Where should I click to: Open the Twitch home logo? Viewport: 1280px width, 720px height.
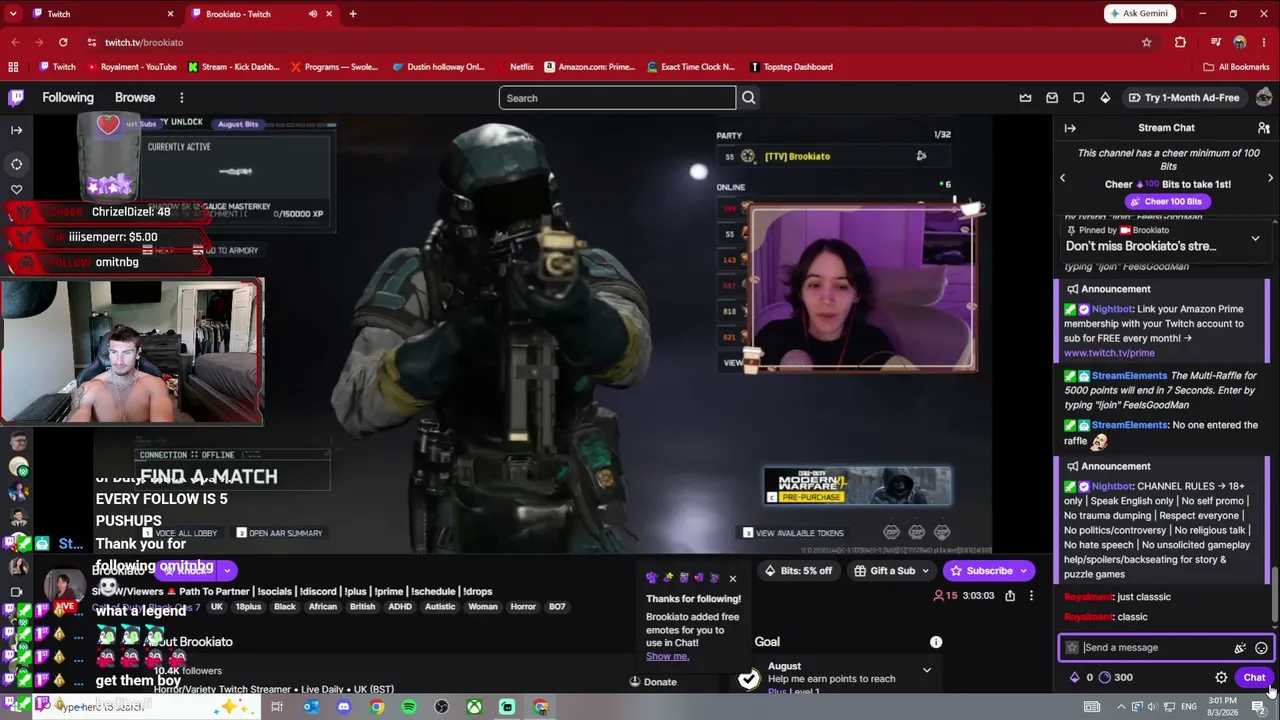(x=16, y=98)
